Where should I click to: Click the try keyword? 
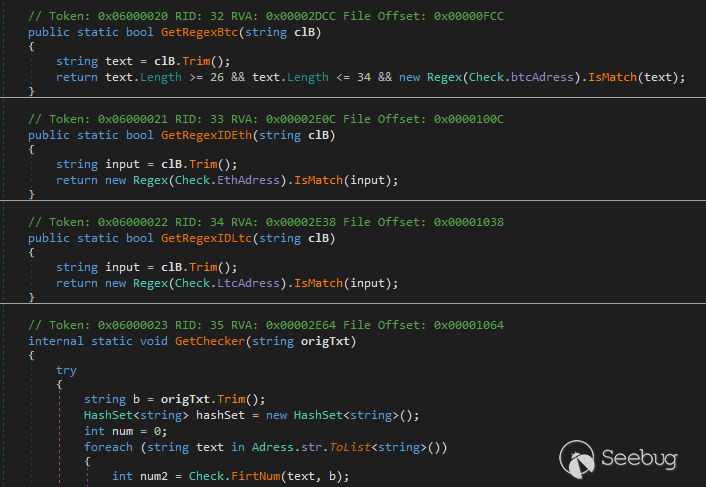click(x=66, y=371)
